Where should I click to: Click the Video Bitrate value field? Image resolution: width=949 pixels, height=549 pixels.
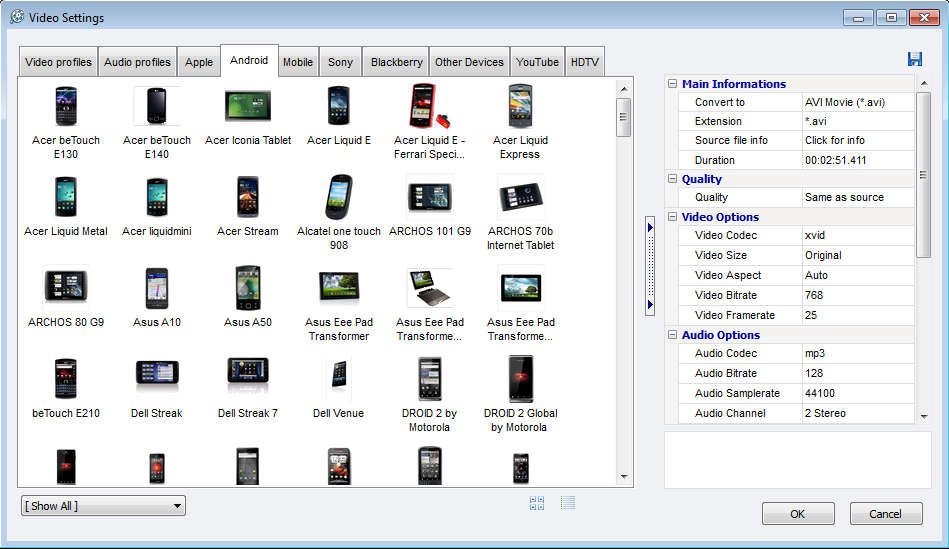click(857, 295)
